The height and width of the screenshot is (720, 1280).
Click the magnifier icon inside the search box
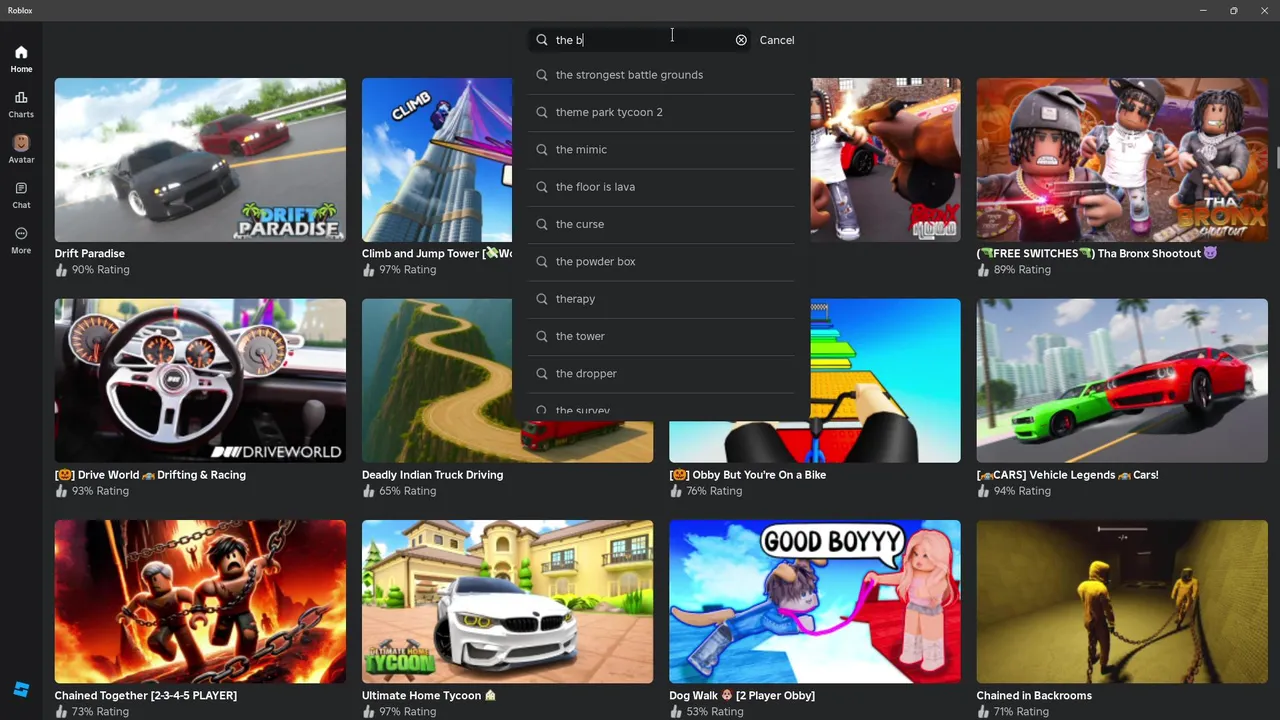click(x=542, y=40)
